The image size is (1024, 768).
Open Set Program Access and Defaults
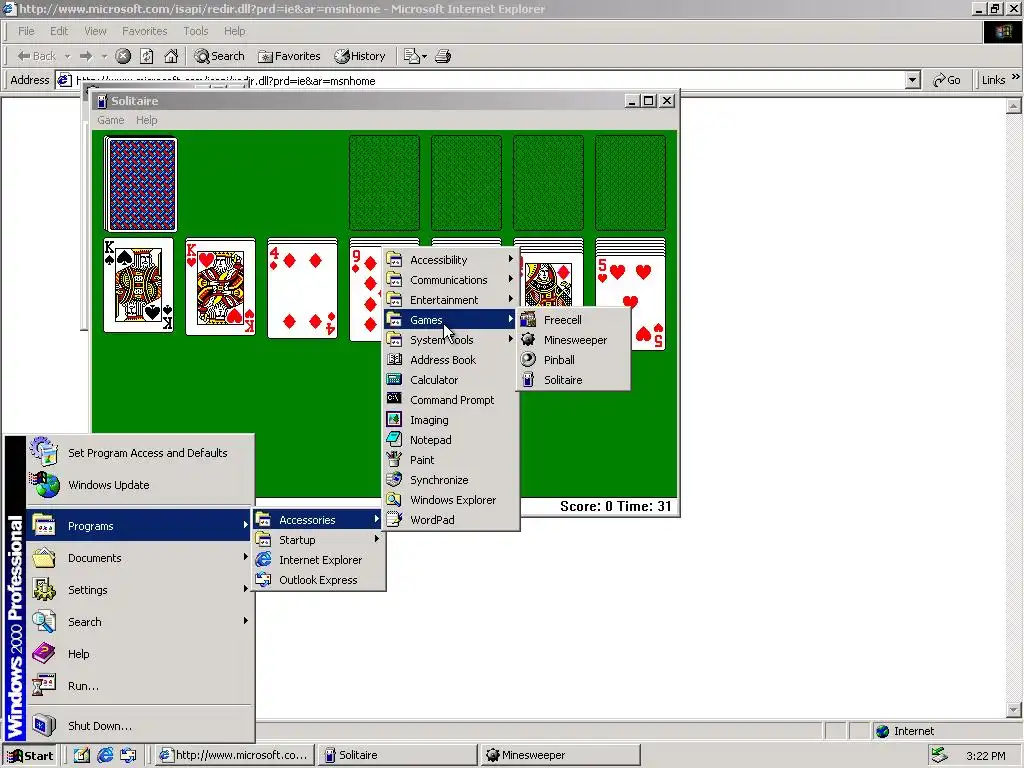coord(140,453)
